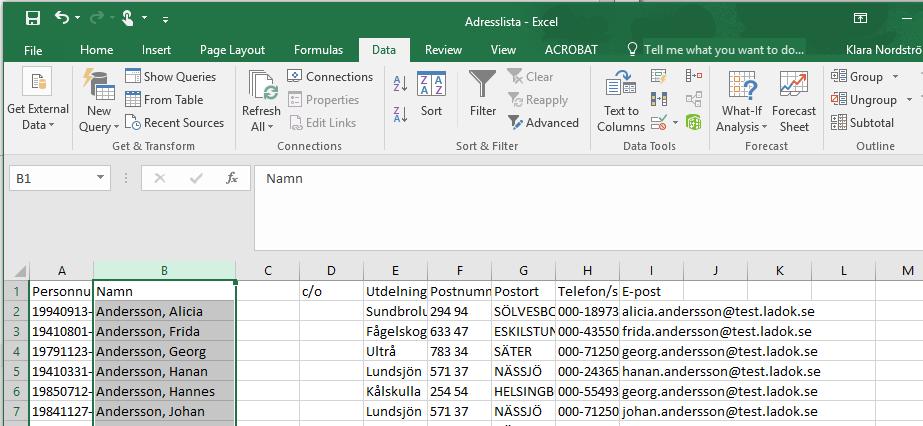This screenshot has height=426, width=923.
Task: Click the Insert Function fx icon
Action: coord(232,178)
